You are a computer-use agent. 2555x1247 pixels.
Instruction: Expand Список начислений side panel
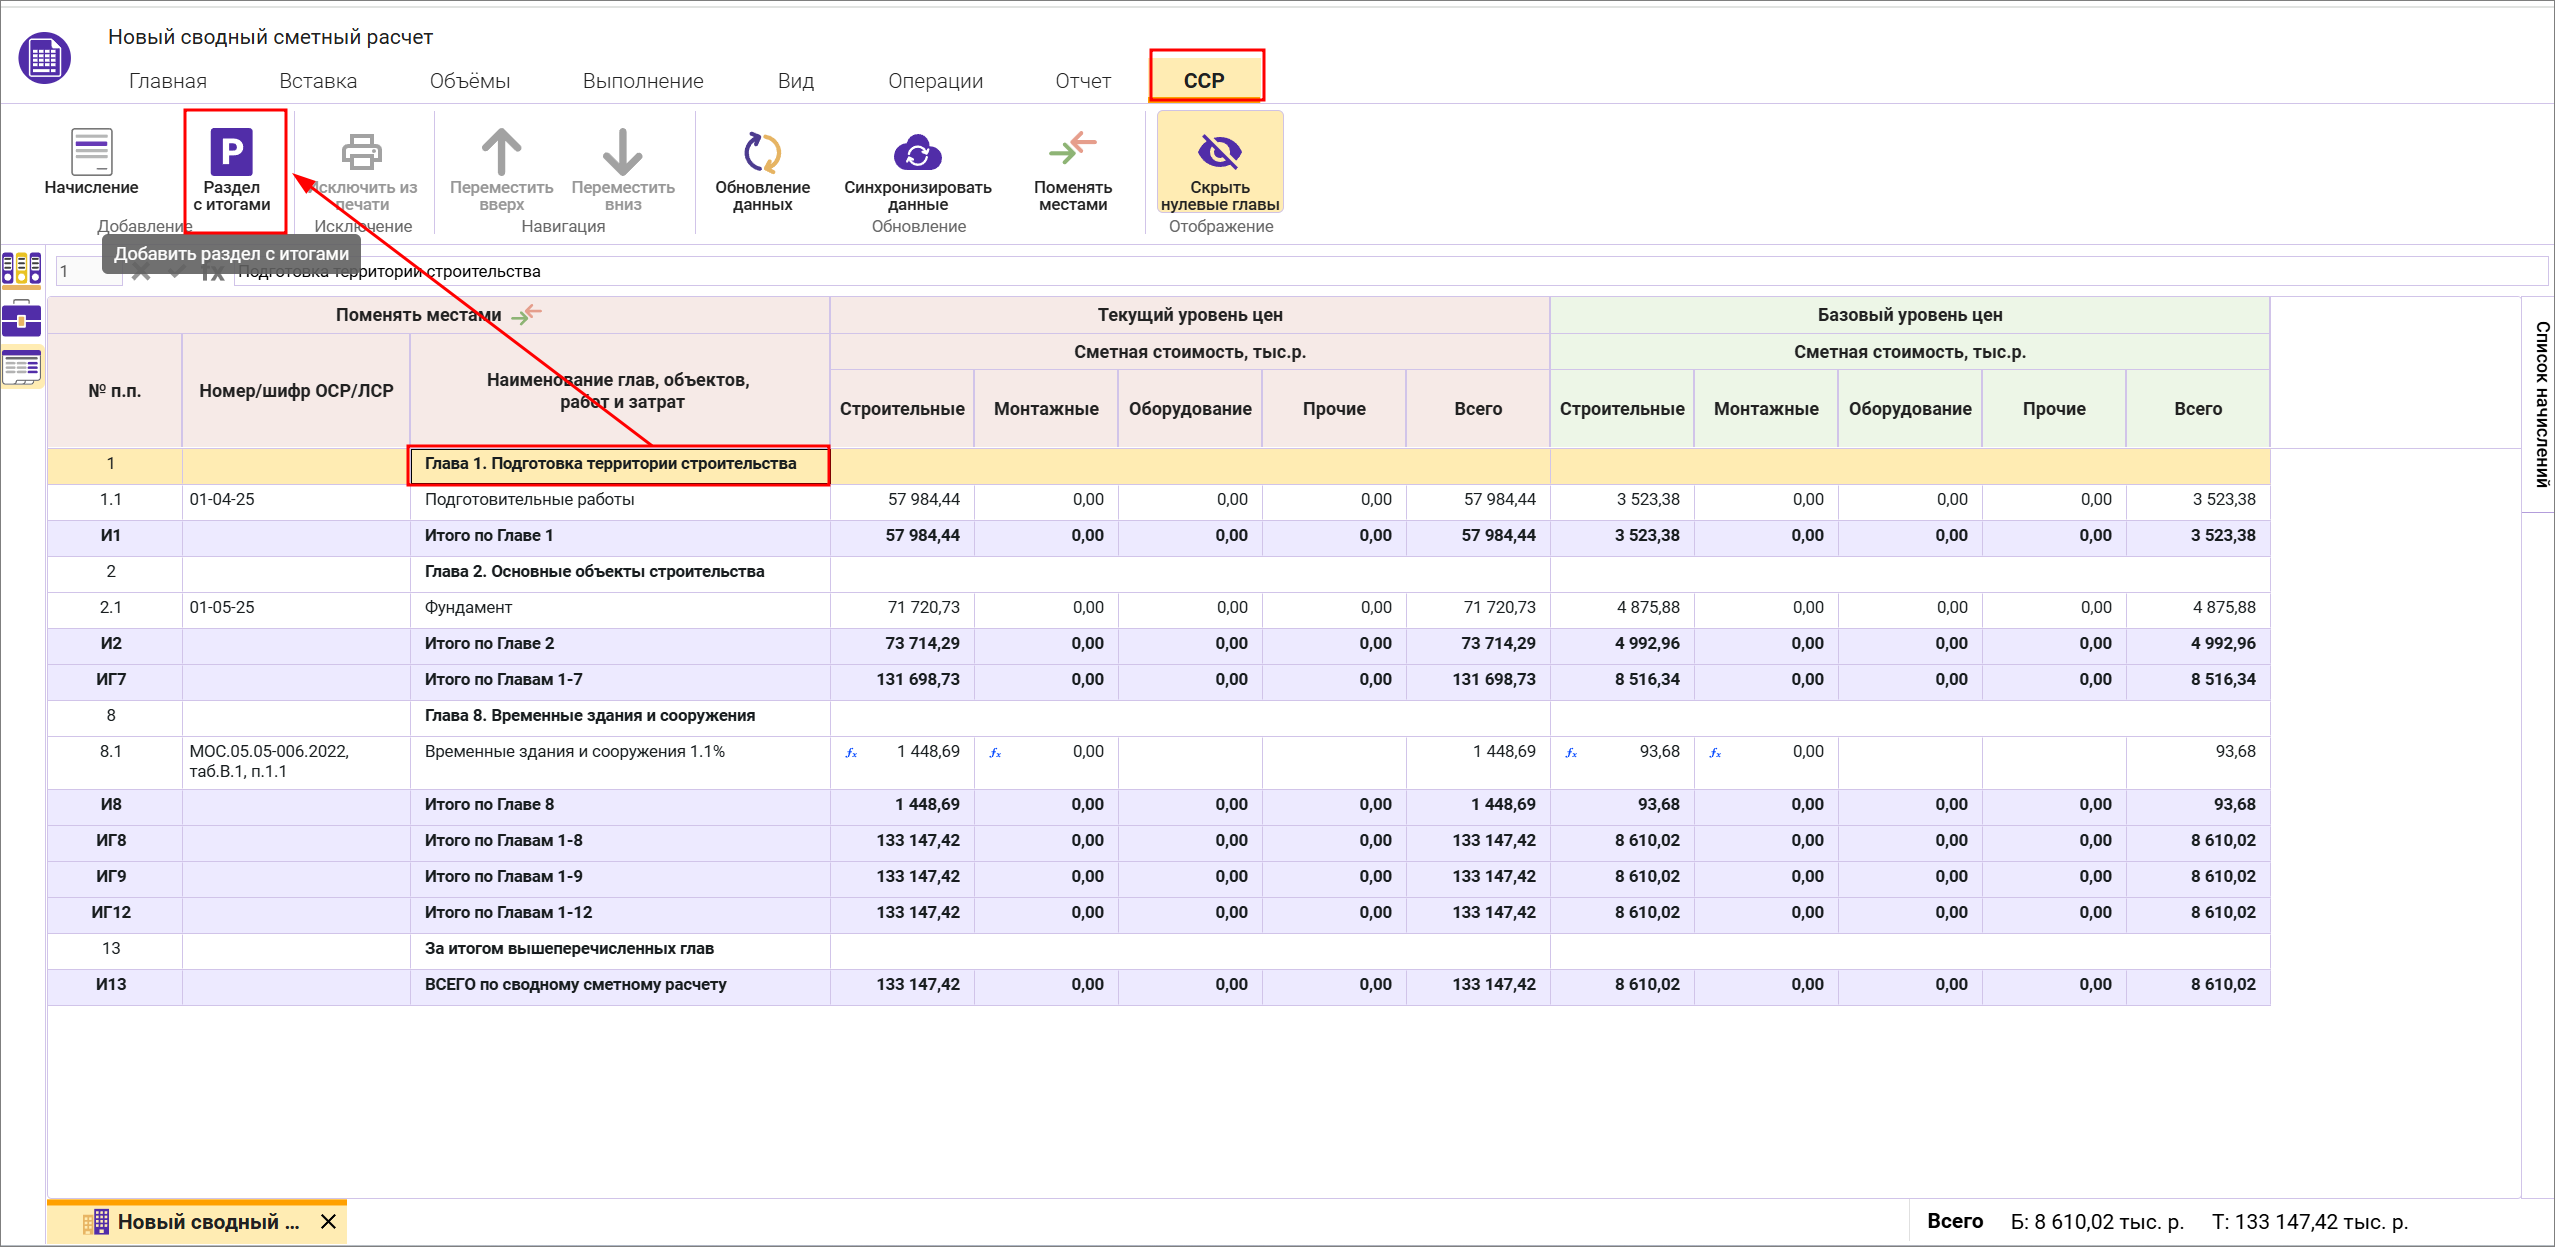2540,404
